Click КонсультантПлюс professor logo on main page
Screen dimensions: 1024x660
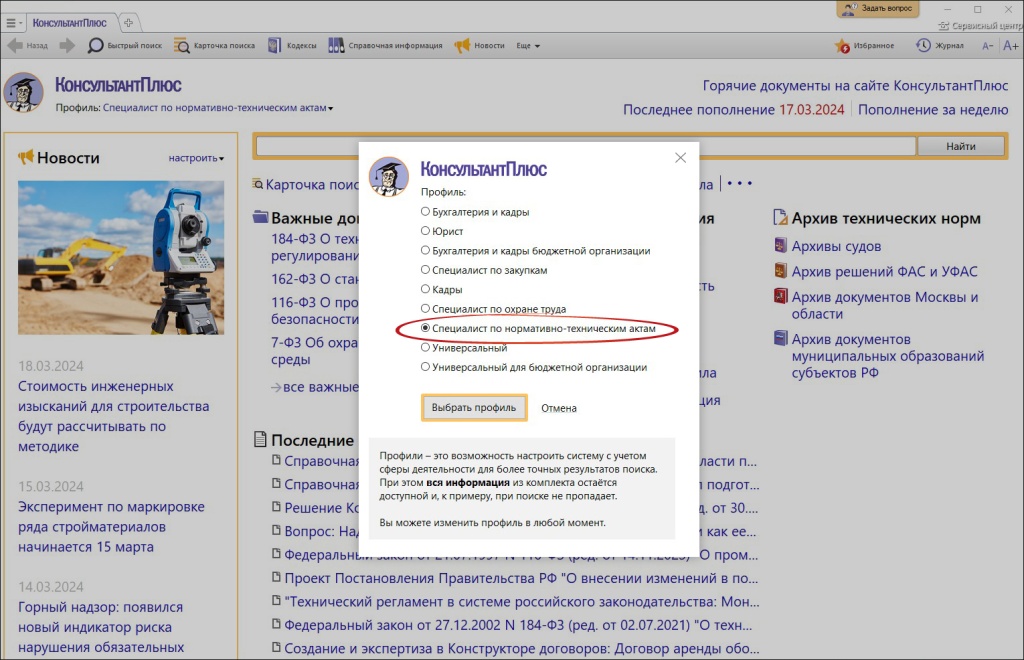(x=24, y=92)
